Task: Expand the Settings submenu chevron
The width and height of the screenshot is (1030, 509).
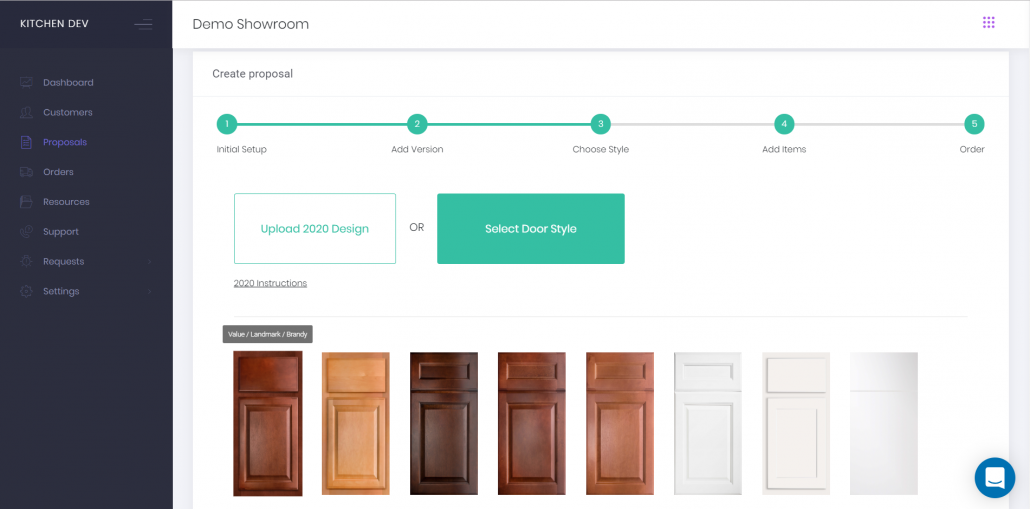Action: pyautogui.click(x=149, y=292)
